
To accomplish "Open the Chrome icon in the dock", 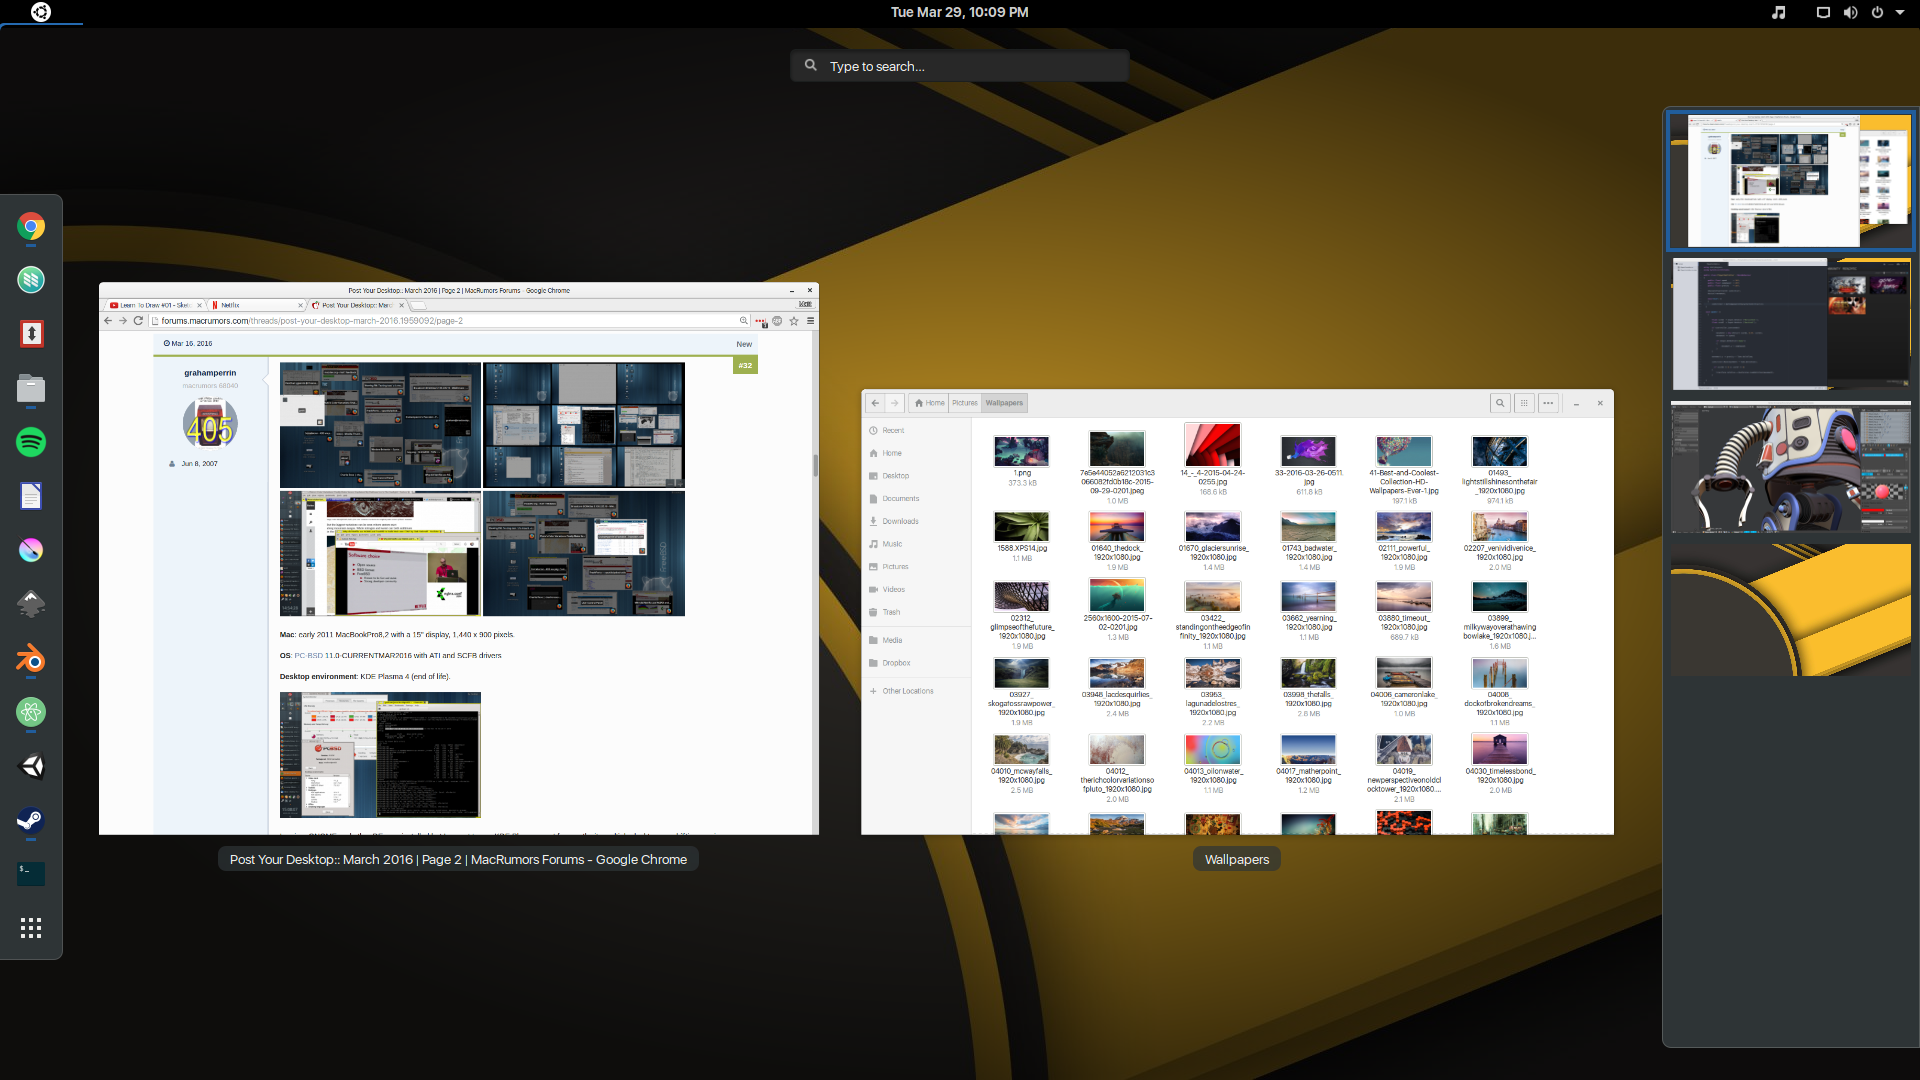I will (32, 227).
